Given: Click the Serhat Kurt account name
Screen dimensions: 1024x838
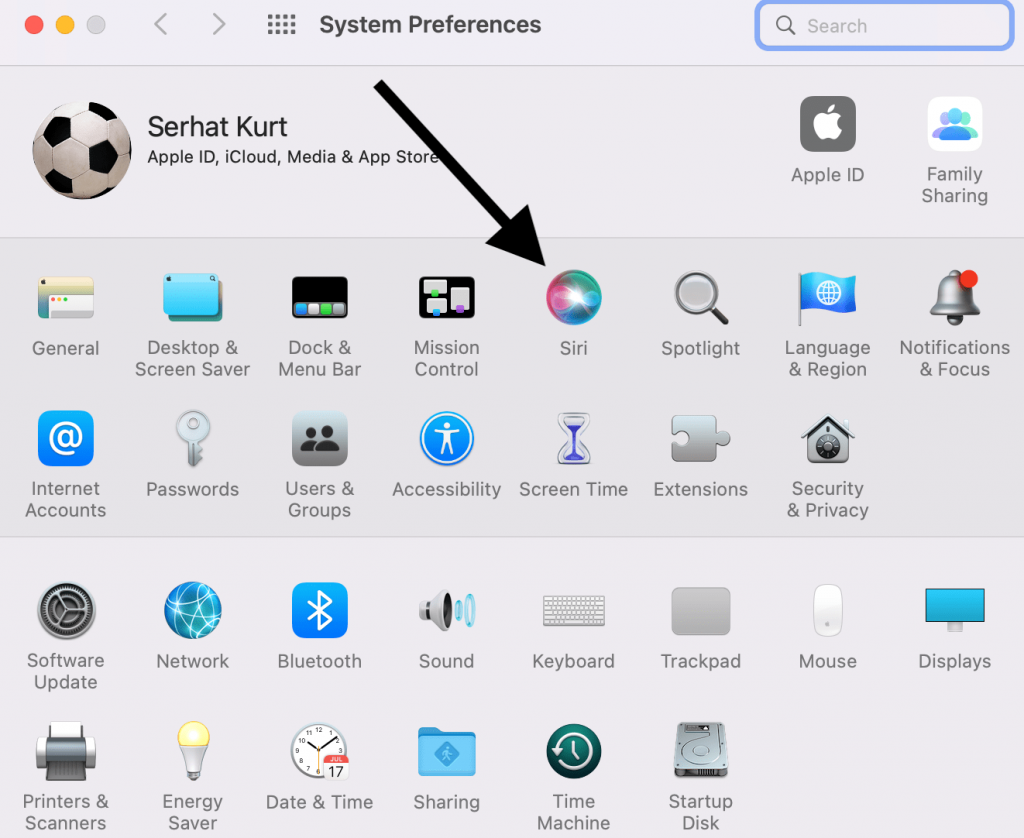Looking at the screenshot, I should pyautogui.click(x=217, y=127).
